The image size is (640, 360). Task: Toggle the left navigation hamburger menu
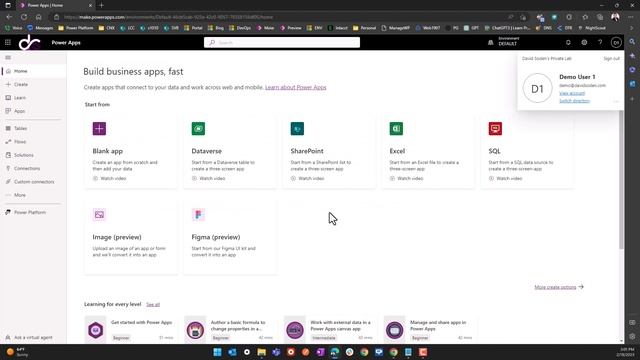pyautogui.click(x=8, y=58)
